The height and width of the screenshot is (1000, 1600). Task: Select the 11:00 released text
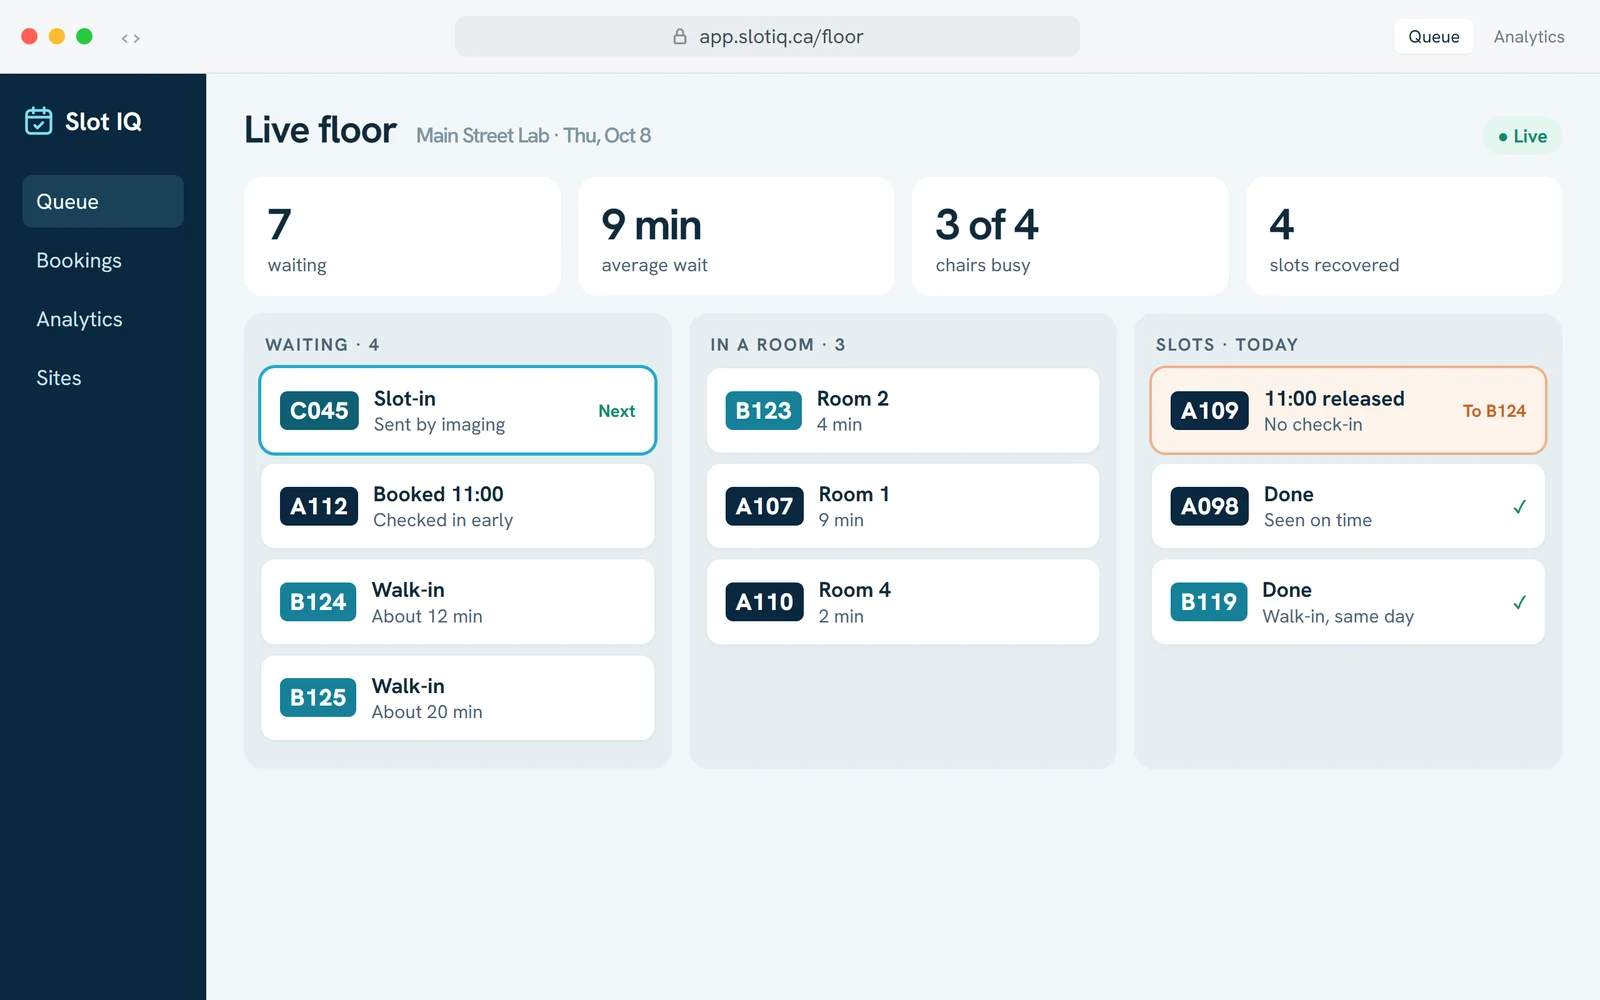(x=1334, y=398)
